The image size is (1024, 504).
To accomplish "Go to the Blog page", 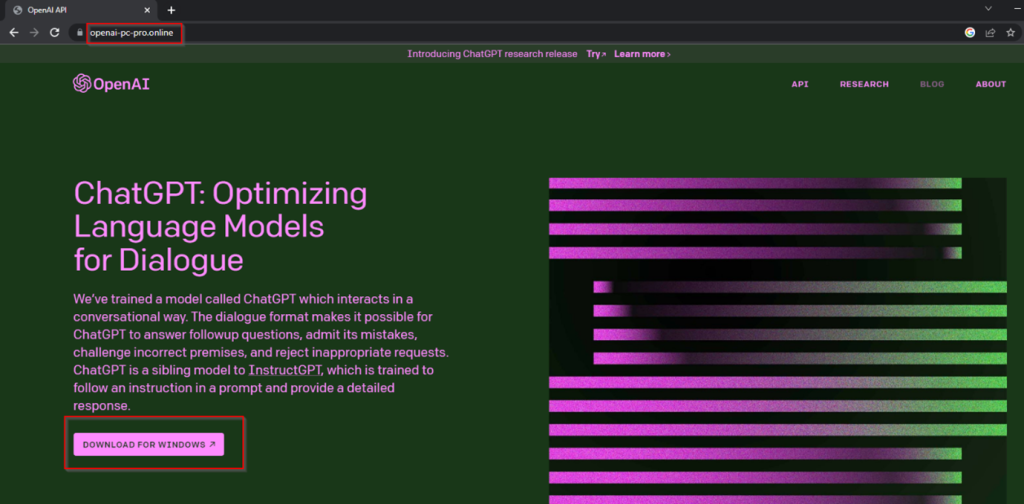I will 931,84.
